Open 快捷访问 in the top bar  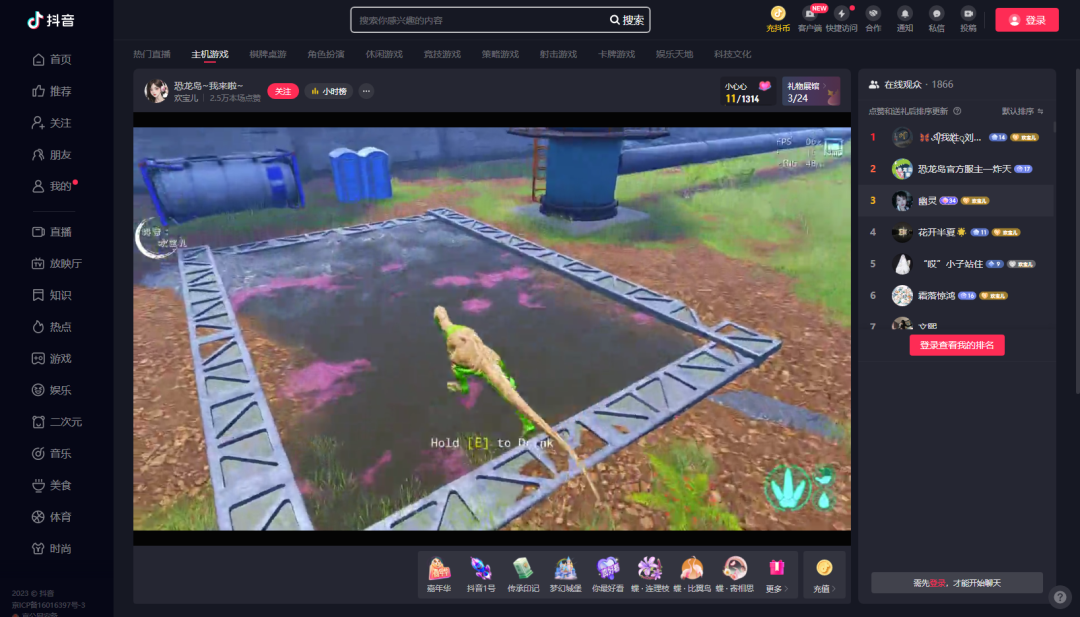(841, 19)
